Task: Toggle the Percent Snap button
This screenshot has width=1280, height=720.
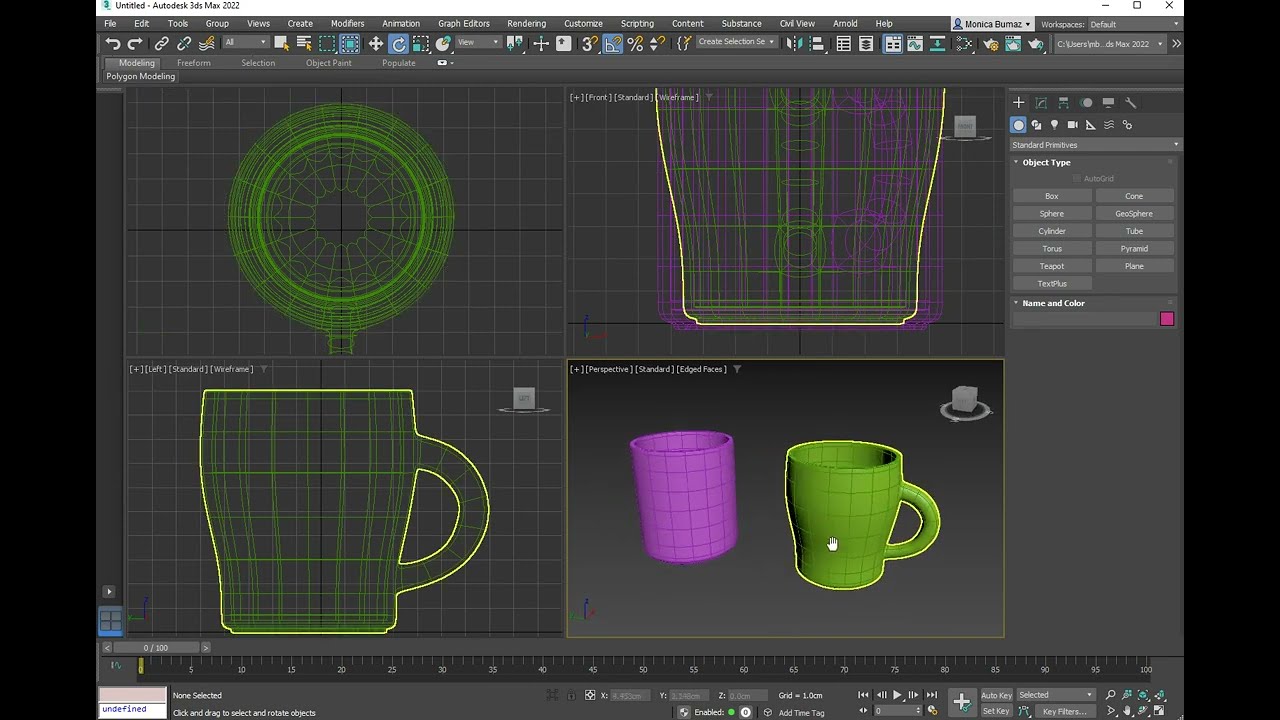Action: (x=635, y=43)
